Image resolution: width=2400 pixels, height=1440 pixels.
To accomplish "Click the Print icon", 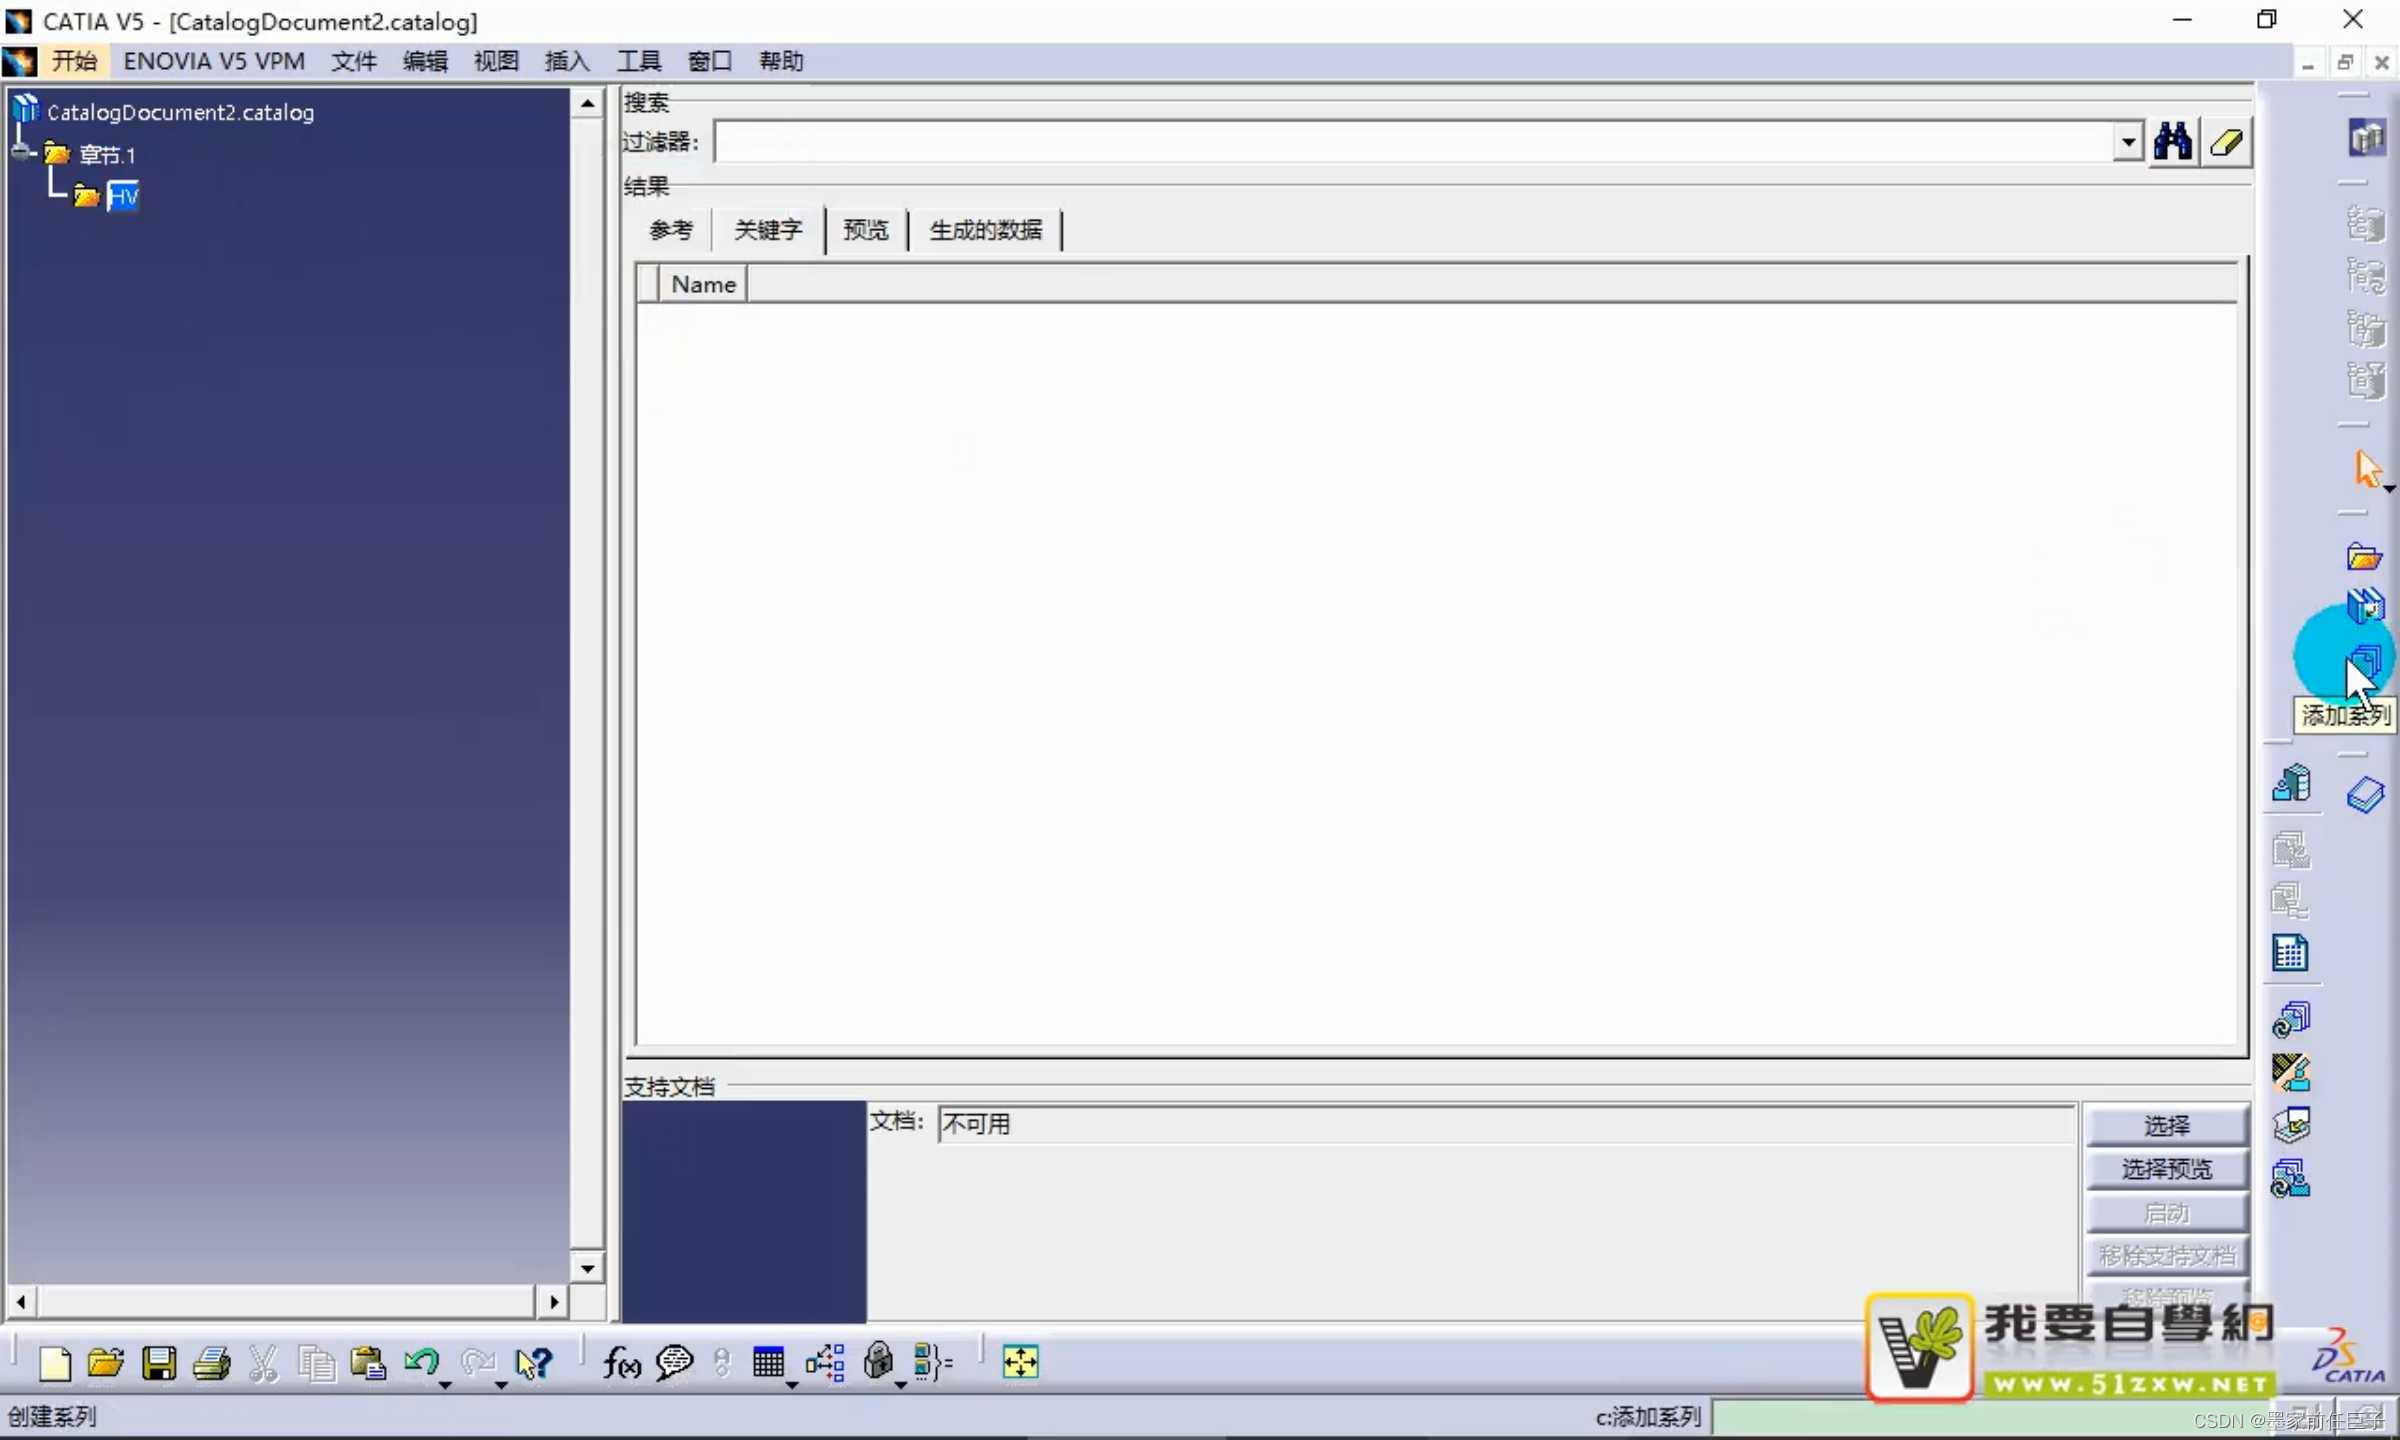I will (211, 1363).
